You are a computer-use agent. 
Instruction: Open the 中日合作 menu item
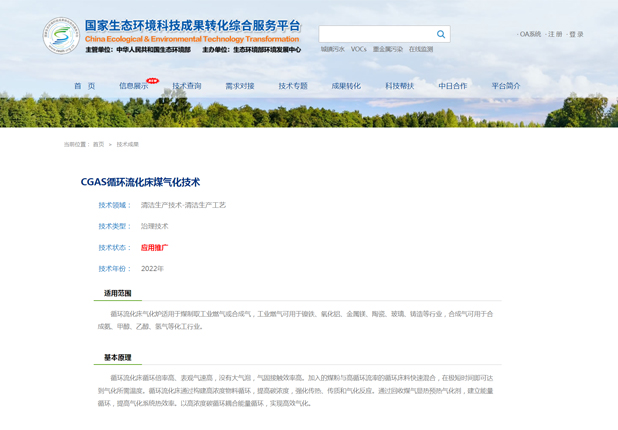pyautogui.click(x=452, y=86)
